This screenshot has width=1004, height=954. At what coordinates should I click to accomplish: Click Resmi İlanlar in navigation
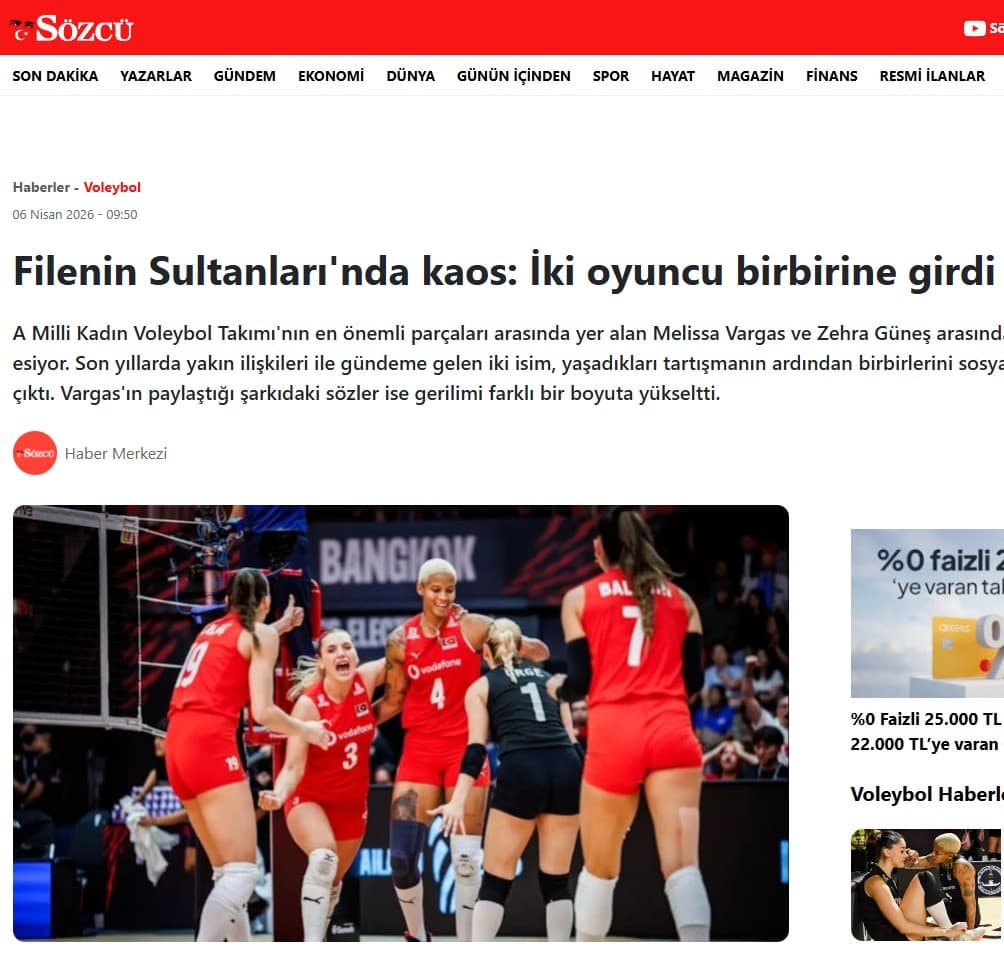click(x=932, y=76)
